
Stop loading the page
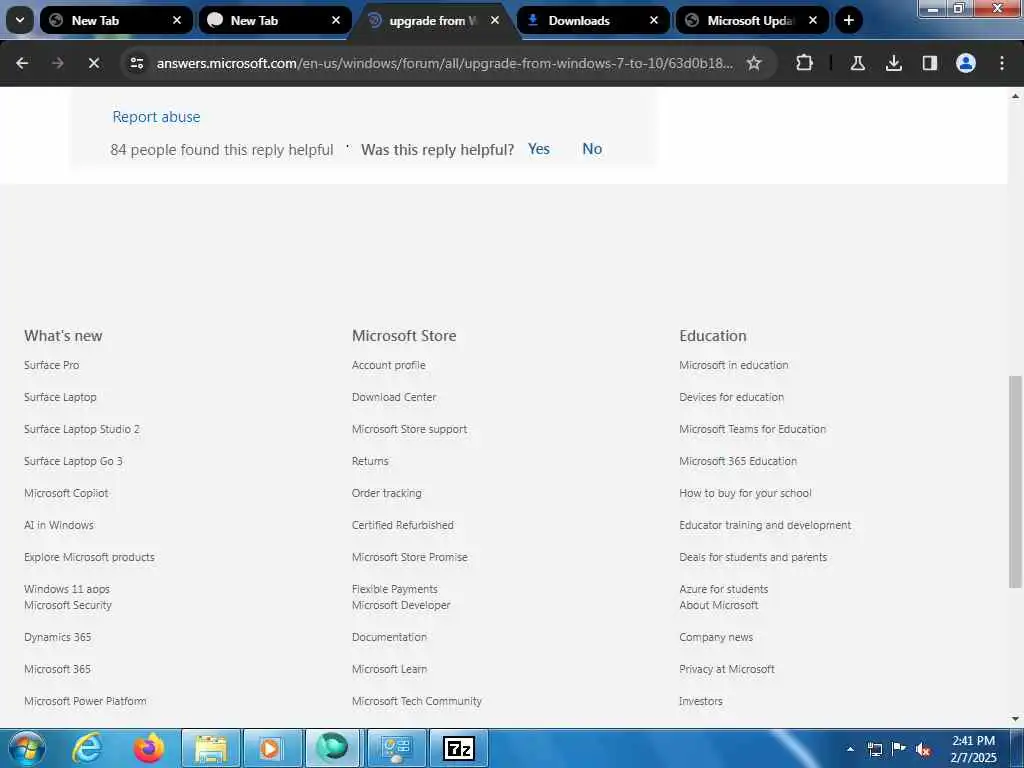pyautogui.click(x=93, y=63)
